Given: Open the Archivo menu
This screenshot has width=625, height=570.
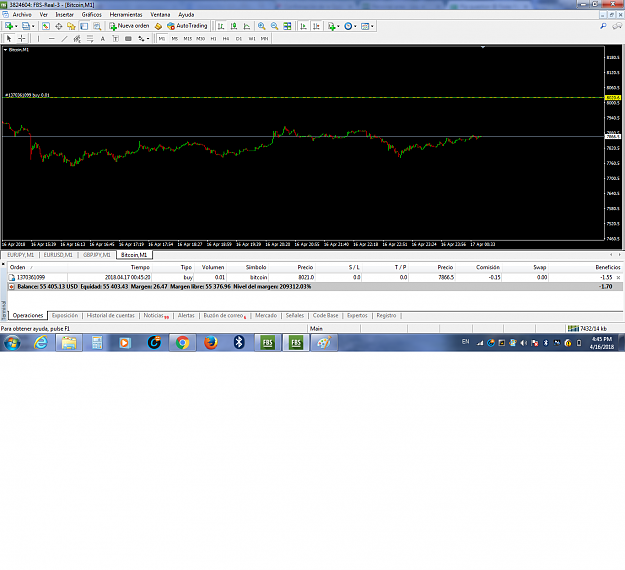Looking at the screenshot, I should 22,15.
